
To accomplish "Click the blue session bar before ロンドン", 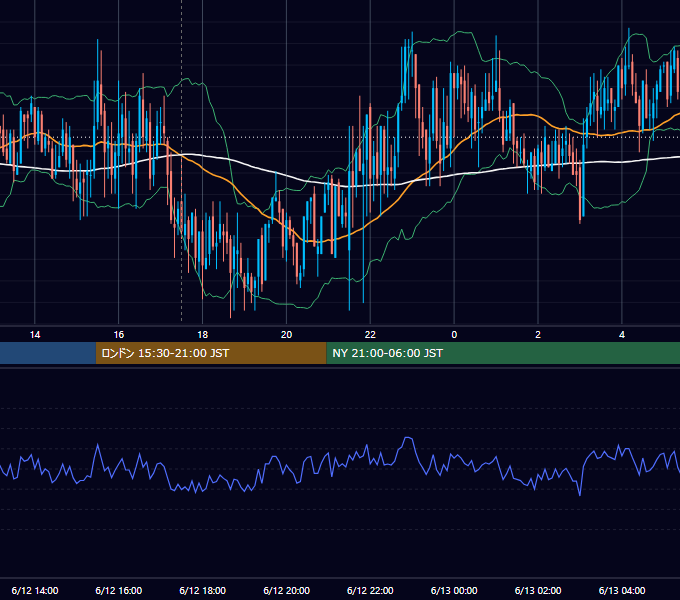I will tap(48, 353).
